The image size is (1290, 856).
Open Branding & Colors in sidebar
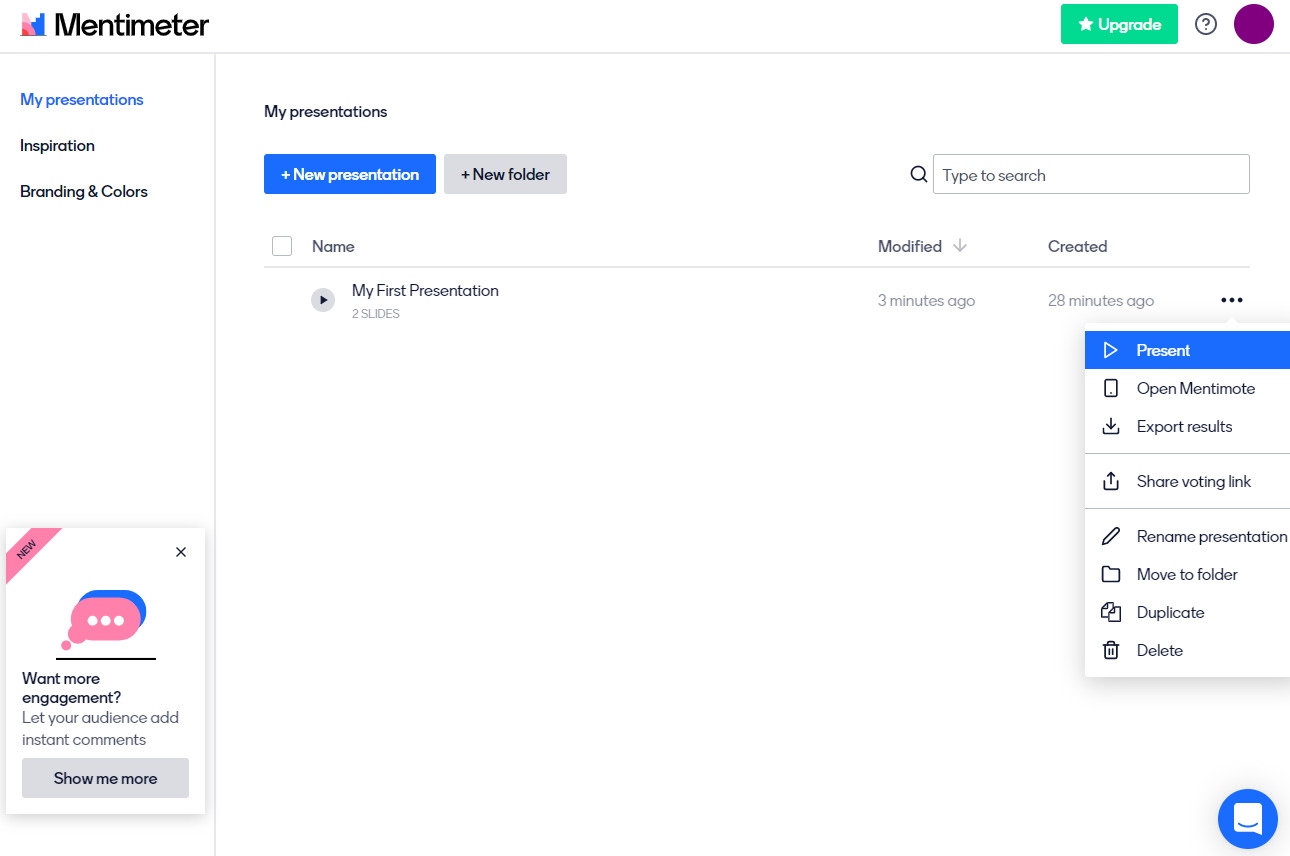(x=84, y=191)
